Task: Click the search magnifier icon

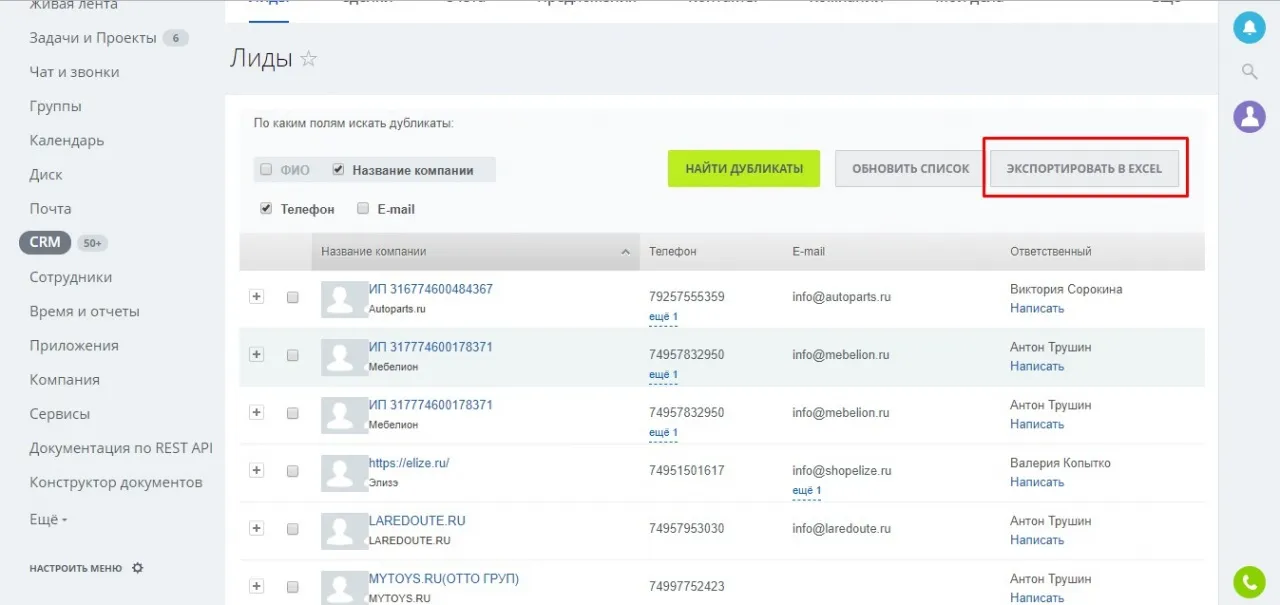Action: point(1249,71)
